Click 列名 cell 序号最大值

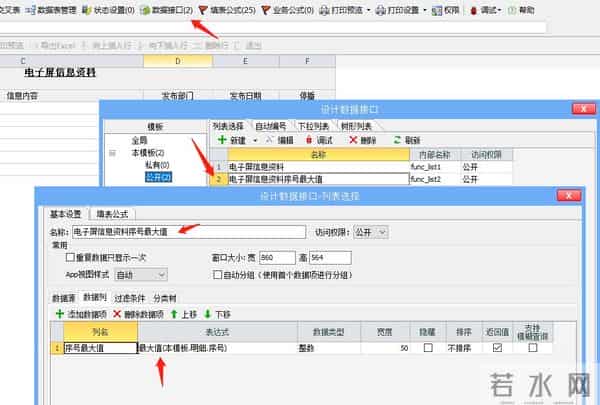tap(100, 348)
